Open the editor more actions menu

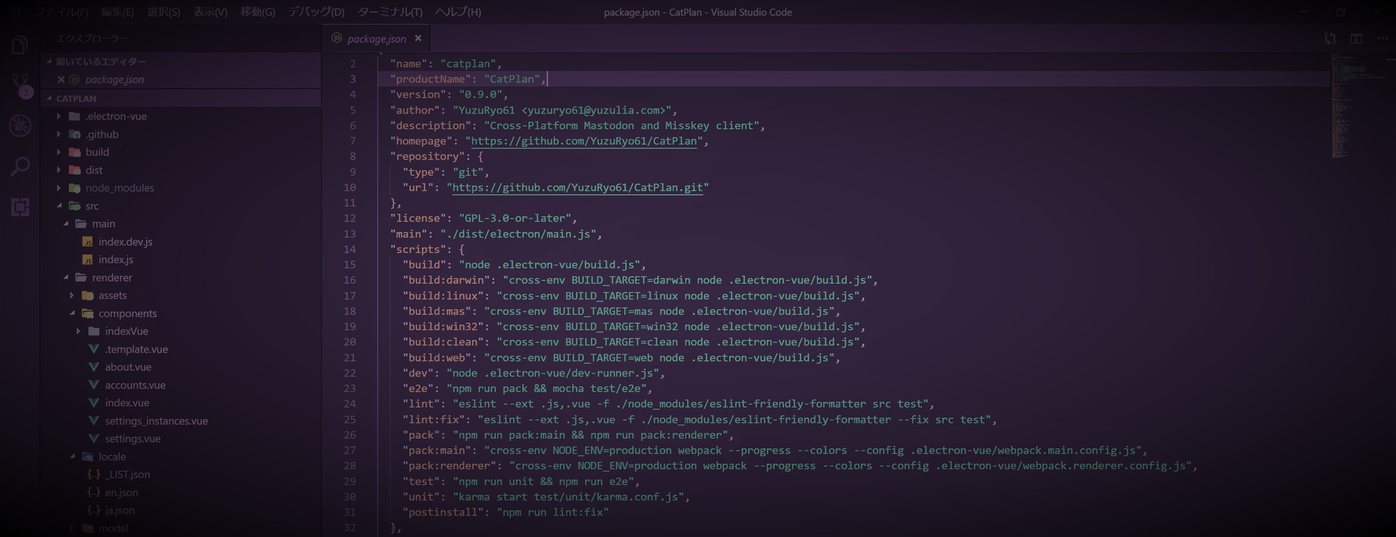point(1382,39)
